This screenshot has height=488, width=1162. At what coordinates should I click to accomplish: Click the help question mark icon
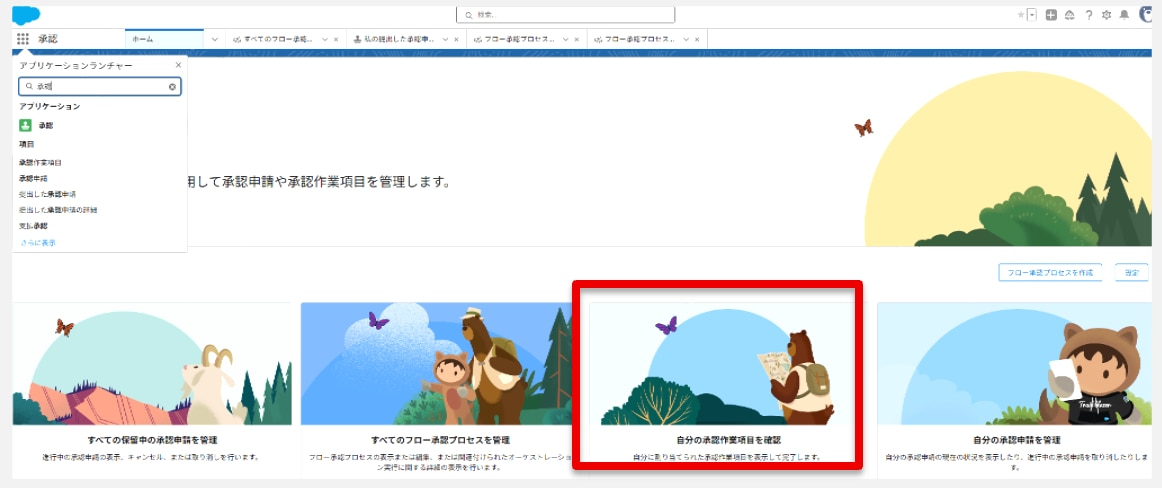1088,15
